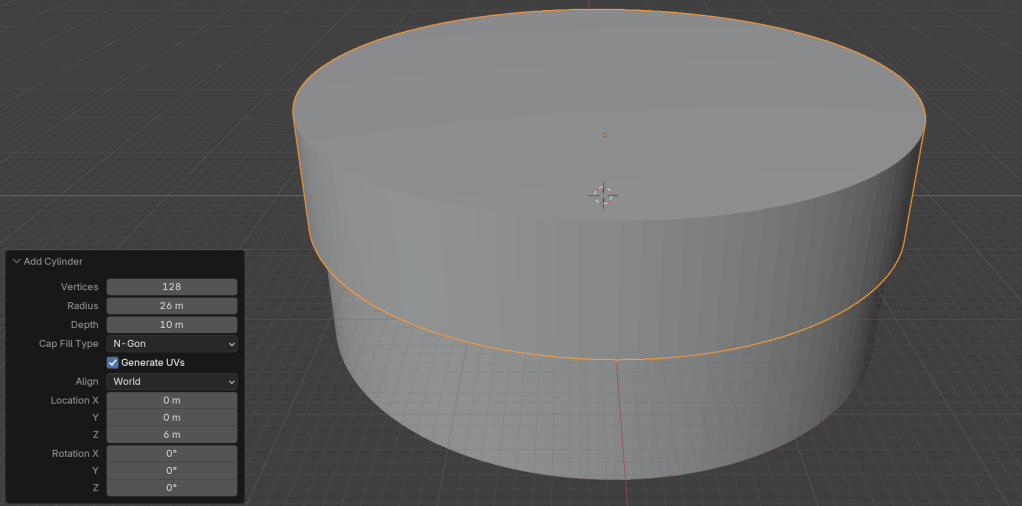Click the 3D cursor crosshair icon
This screenshot has width=1022, height=506.
(x=604, y=195)
